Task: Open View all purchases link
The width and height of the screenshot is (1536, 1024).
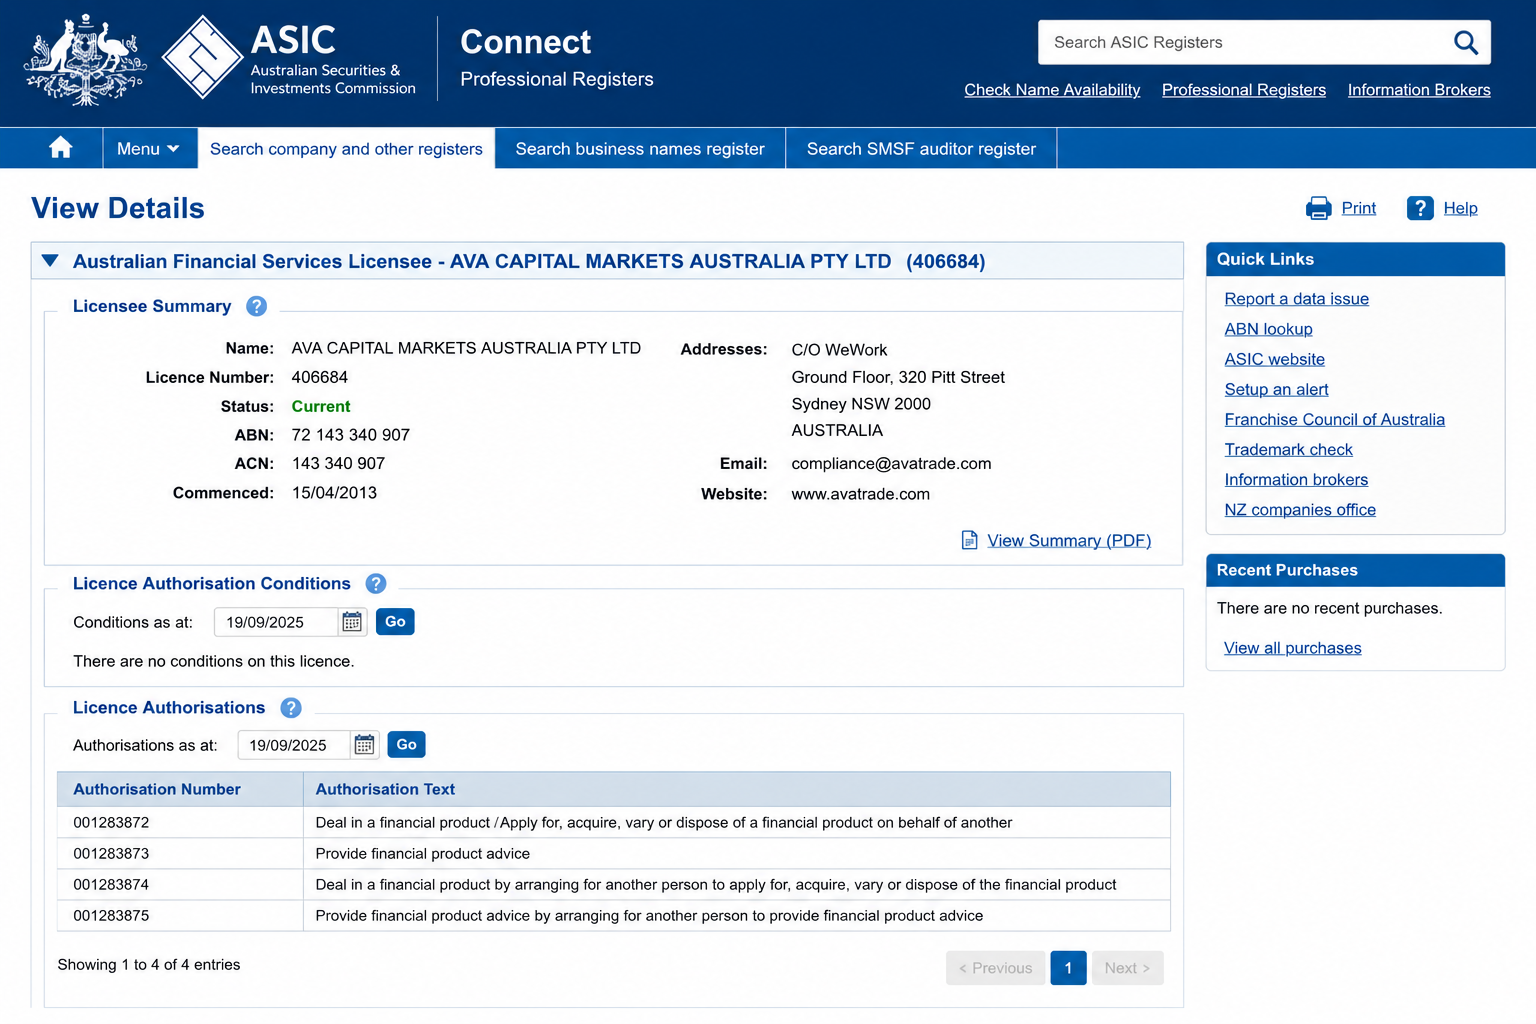Action: tap(1292, 648)
